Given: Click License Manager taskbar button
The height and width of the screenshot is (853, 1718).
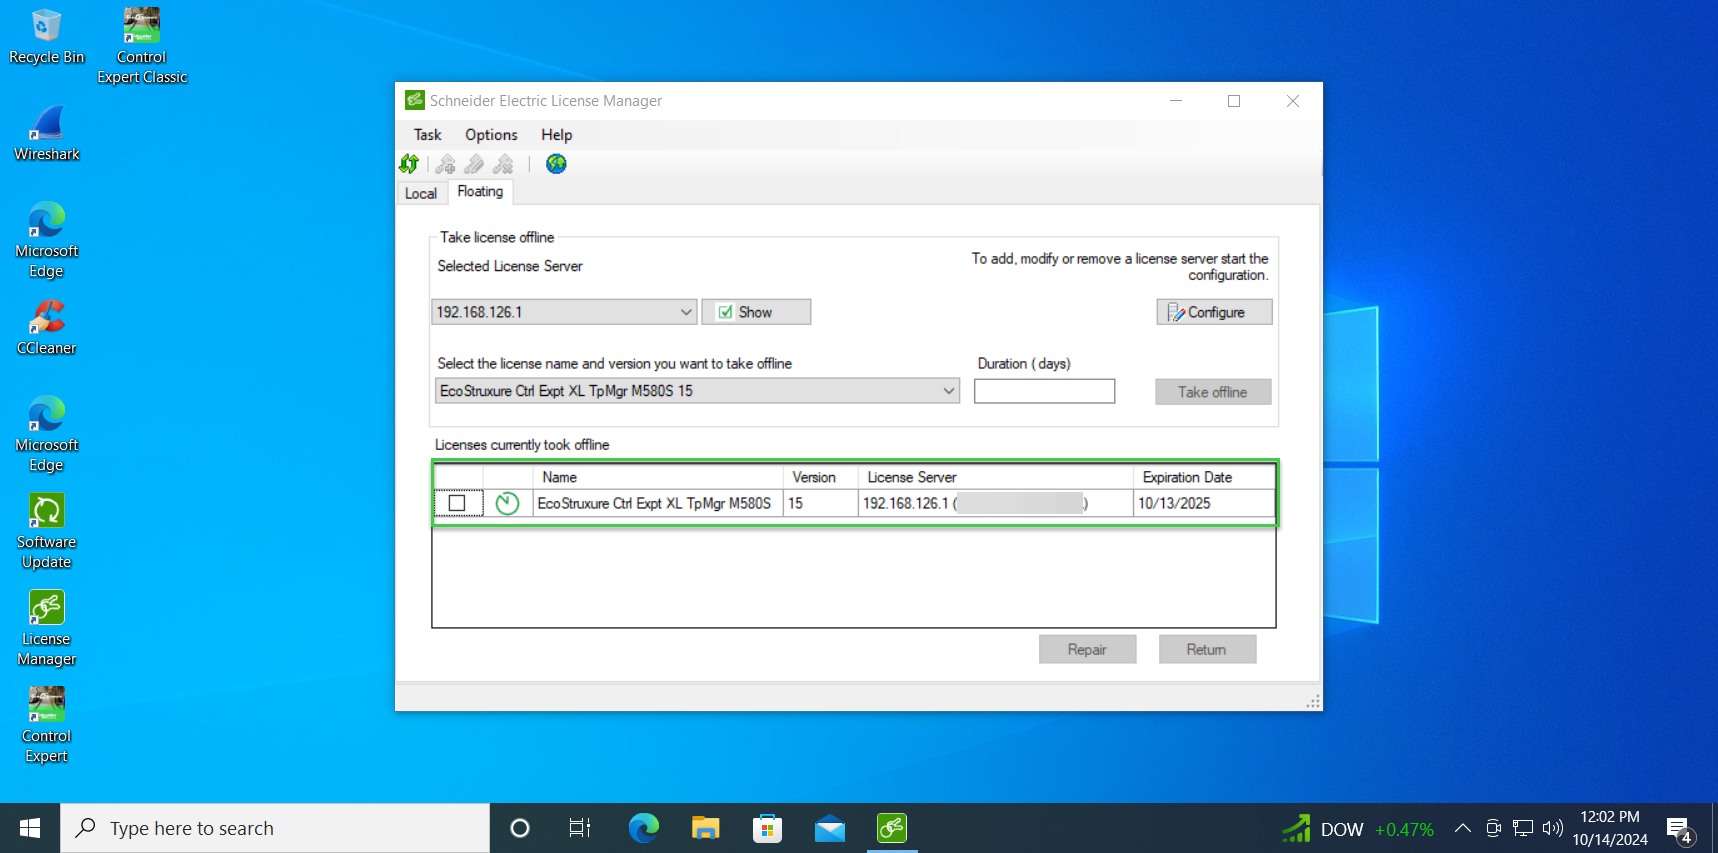Looking at the screenshot, I should coord(892,828).
